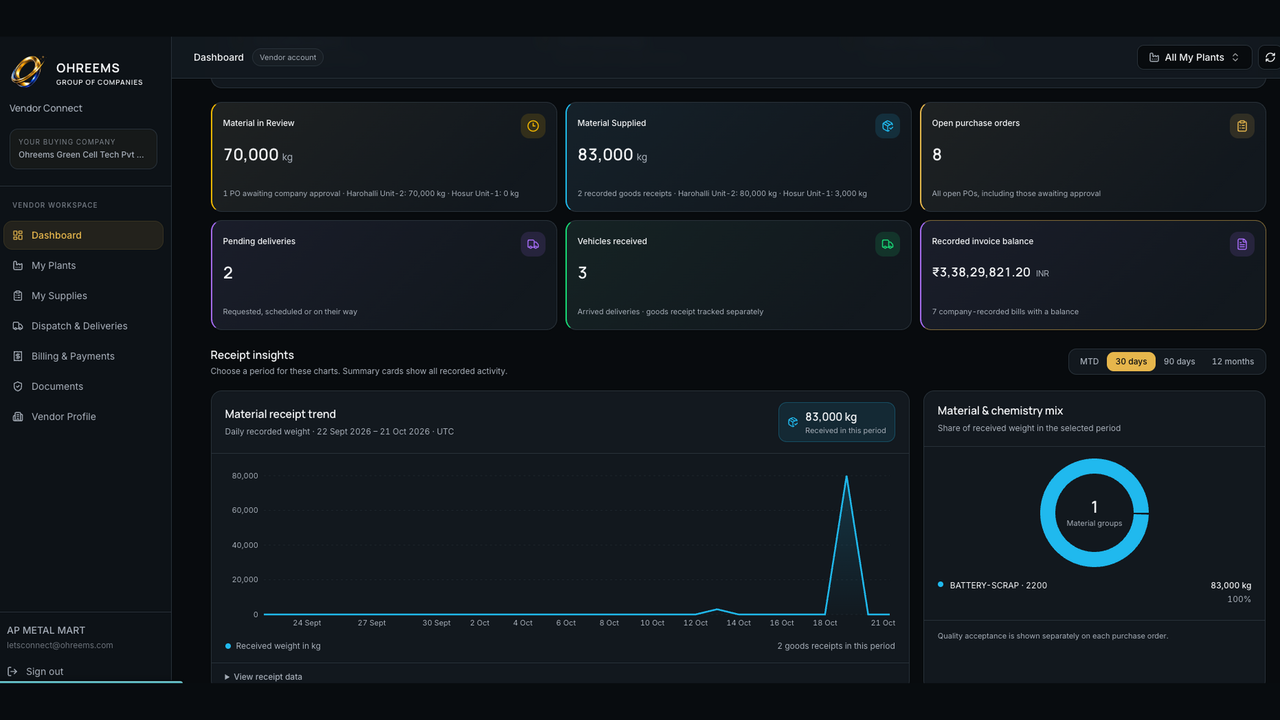The width and height of the screenshot is (1280, 720).
Task: Click the Billing & Payments receipt icon
Action: pos(18,356)
